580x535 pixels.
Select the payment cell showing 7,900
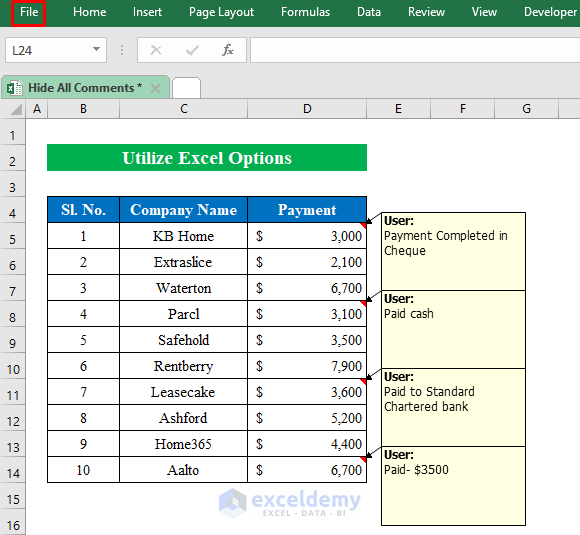[x=307, y=366]
